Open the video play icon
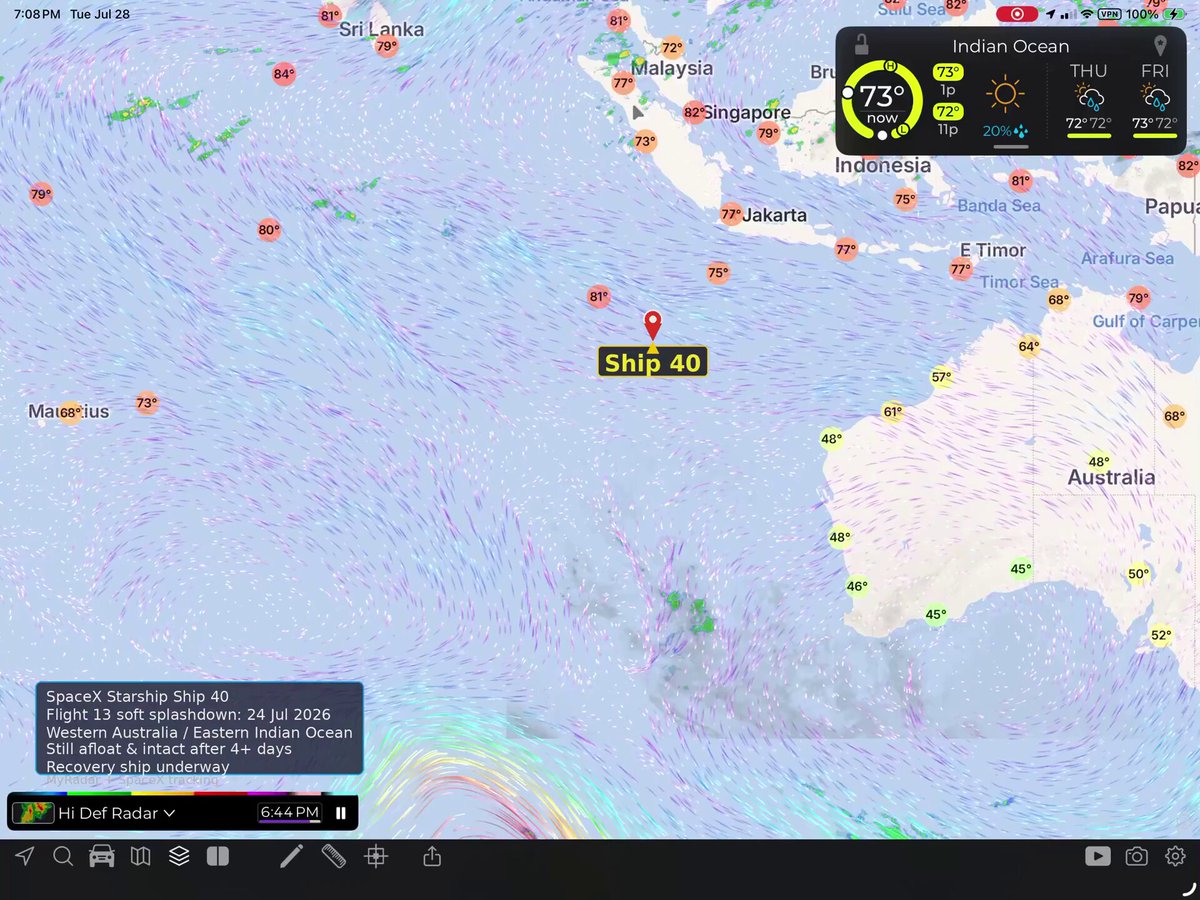Viewport: 1200px width, 900px height. coord(1097,856)
